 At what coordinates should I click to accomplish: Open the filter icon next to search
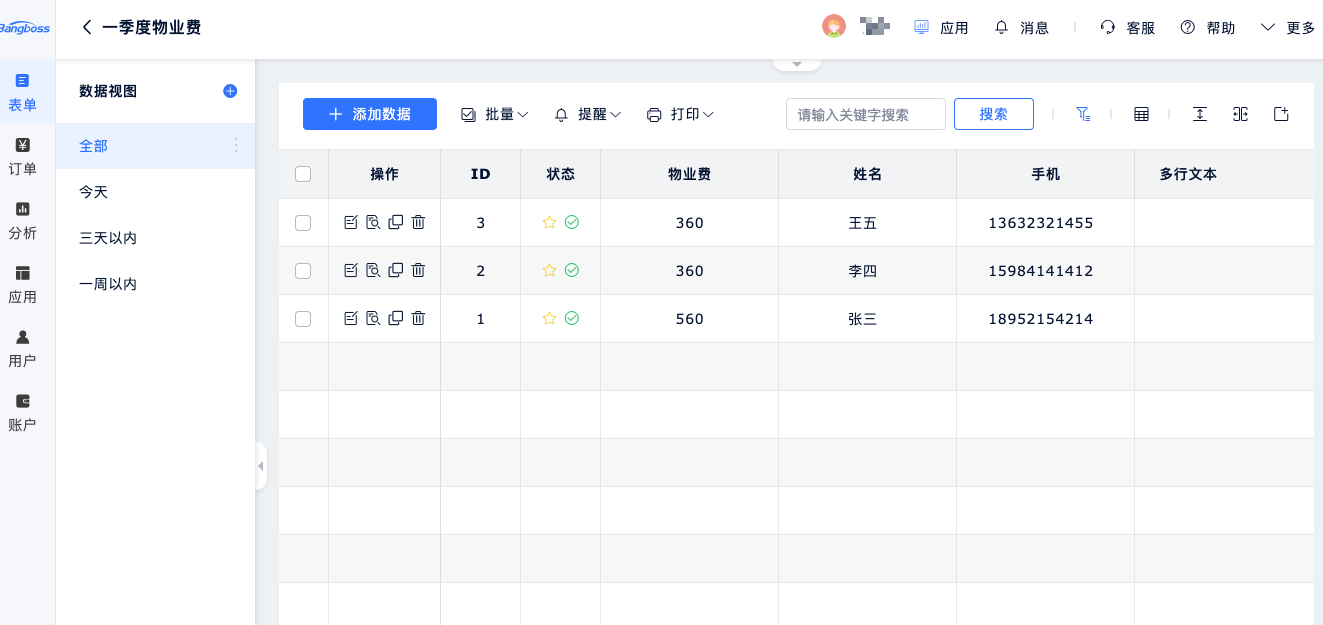[x=1083, y=114]
